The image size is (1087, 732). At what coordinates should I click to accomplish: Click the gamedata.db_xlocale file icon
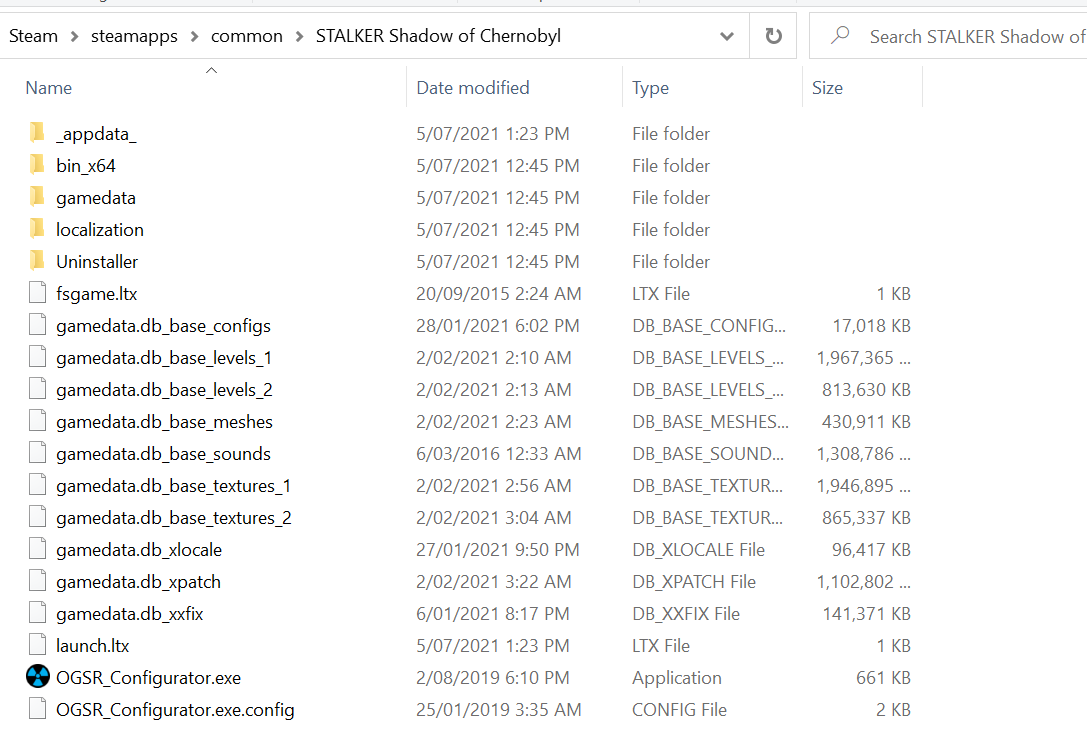point(37,548)
